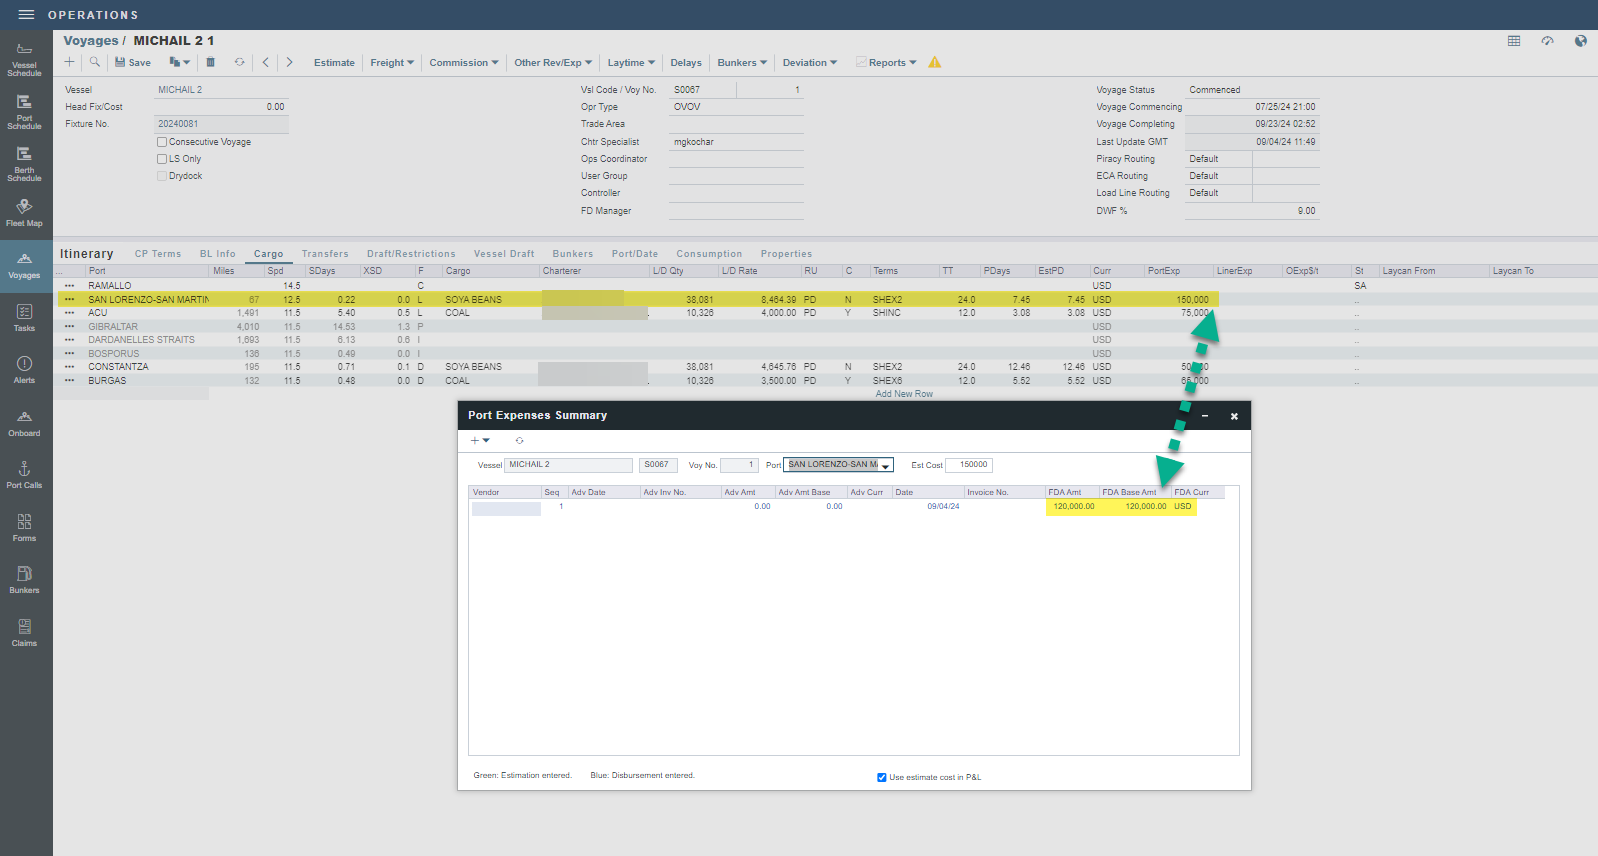Refresh the Port Expenses Summary dialog
This screenshot has height=856, width=1598.
click(519, 440)
